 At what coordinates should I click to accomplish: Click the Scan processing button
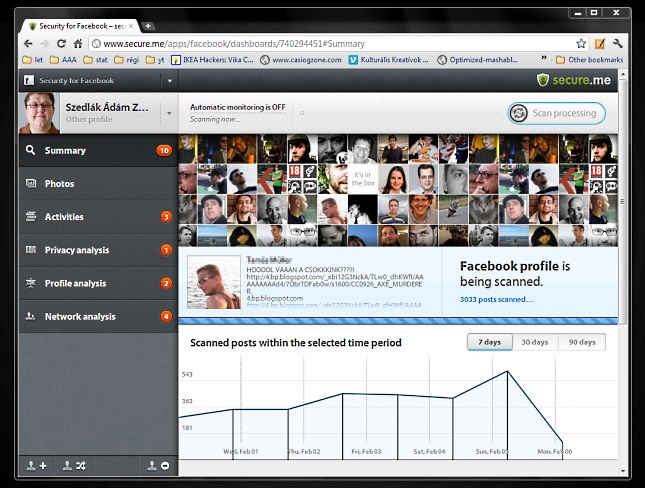tap(556, 113)
